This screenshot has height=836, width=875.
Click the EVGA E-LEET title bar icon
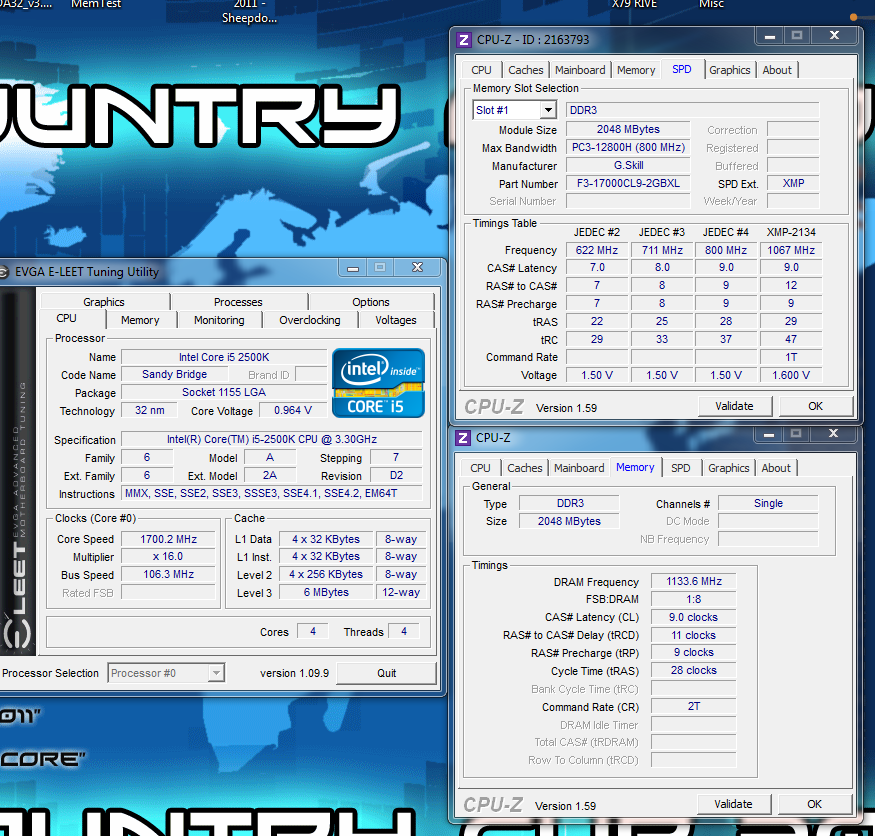[x=3, y=272]
